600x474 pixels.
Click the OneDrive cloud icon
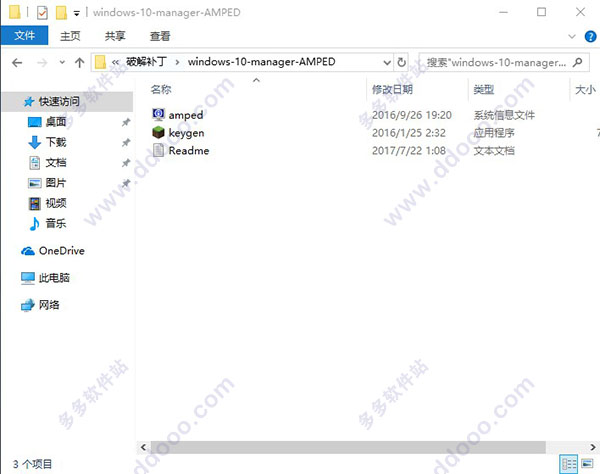point(28,251)
